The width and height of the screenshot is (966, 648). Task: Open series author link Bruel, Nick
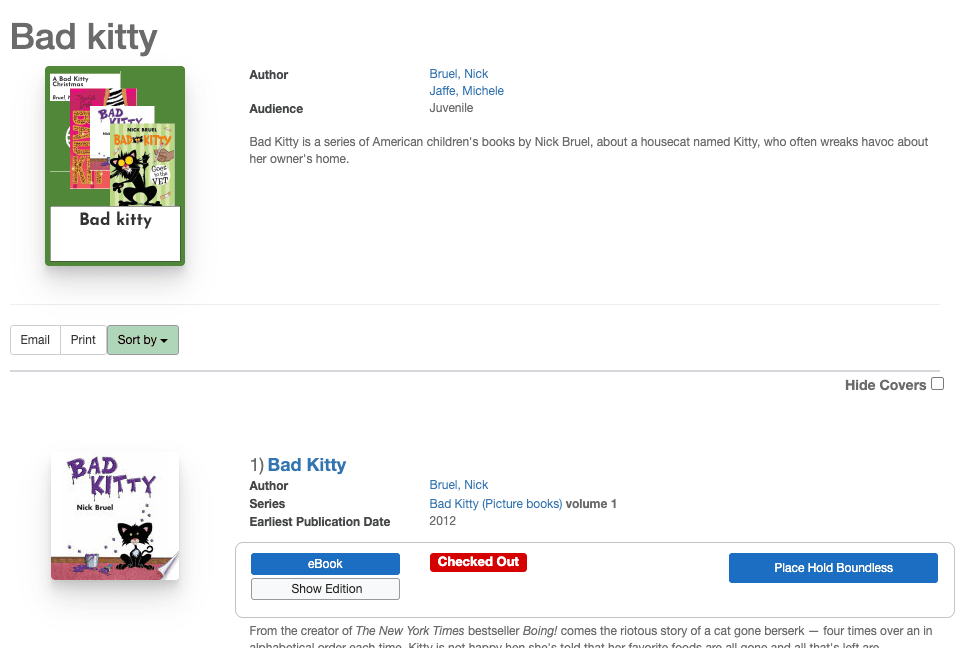click(459, 74)
